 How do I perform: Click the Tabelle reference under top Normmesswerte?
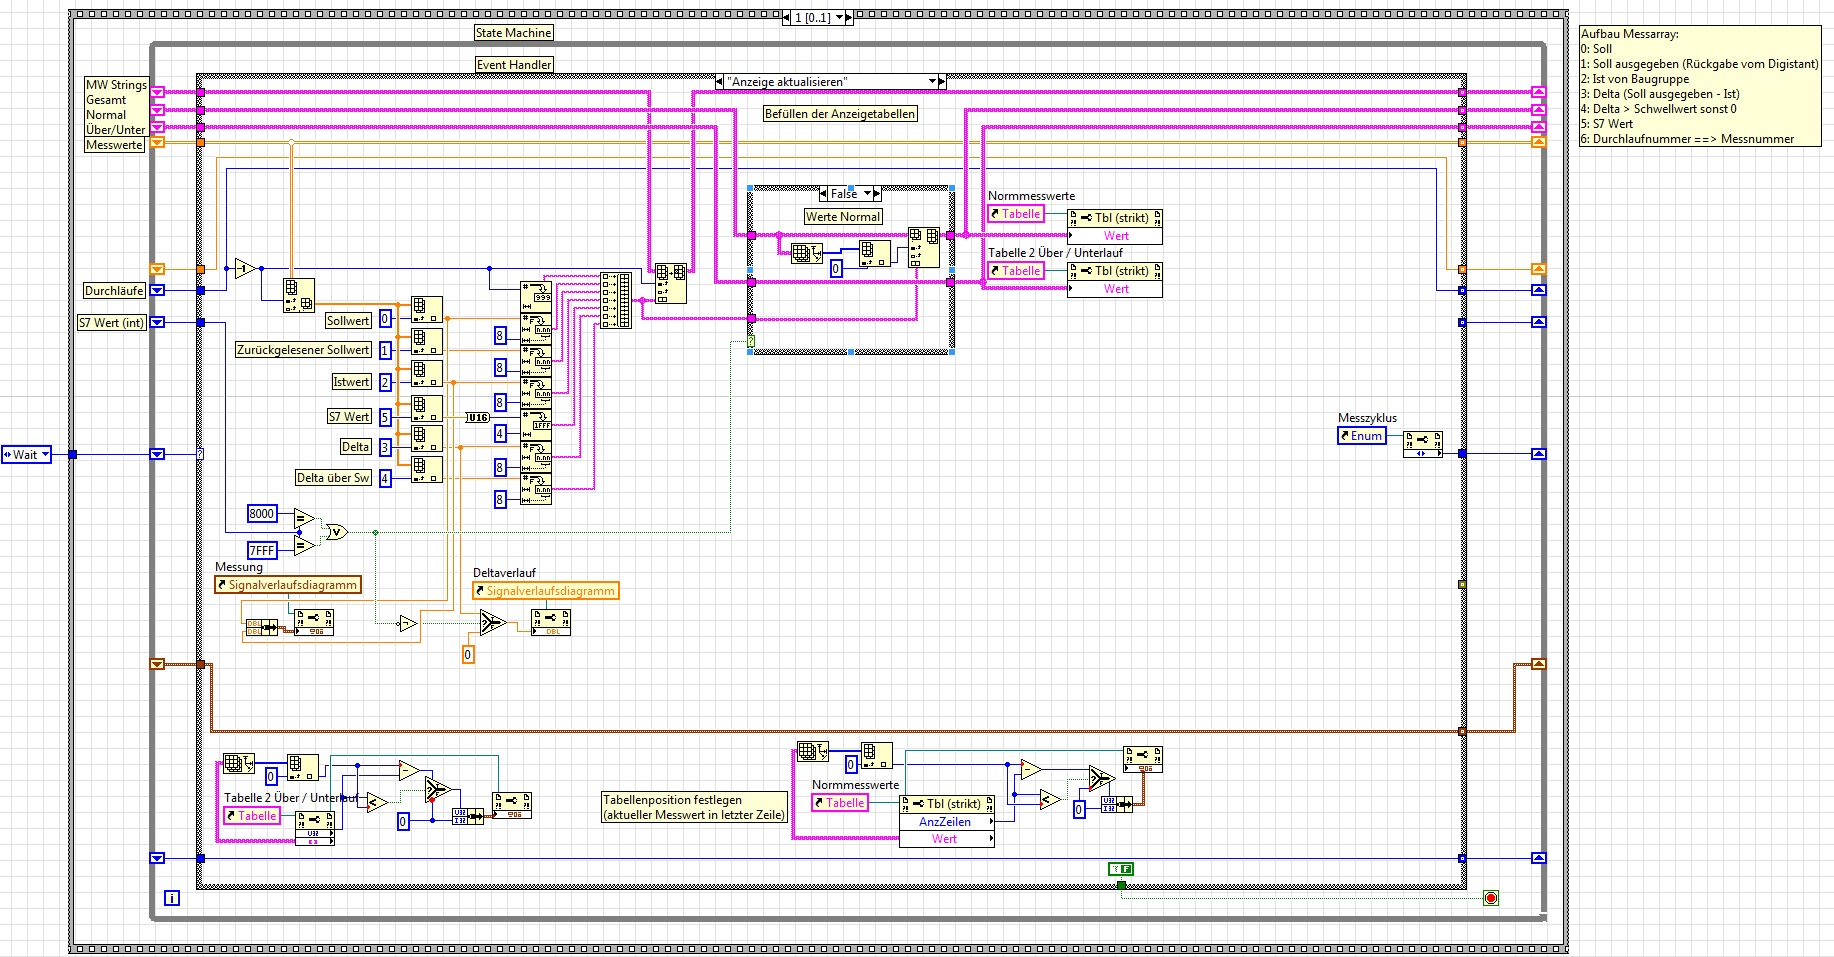click(x=1016, y=214)
